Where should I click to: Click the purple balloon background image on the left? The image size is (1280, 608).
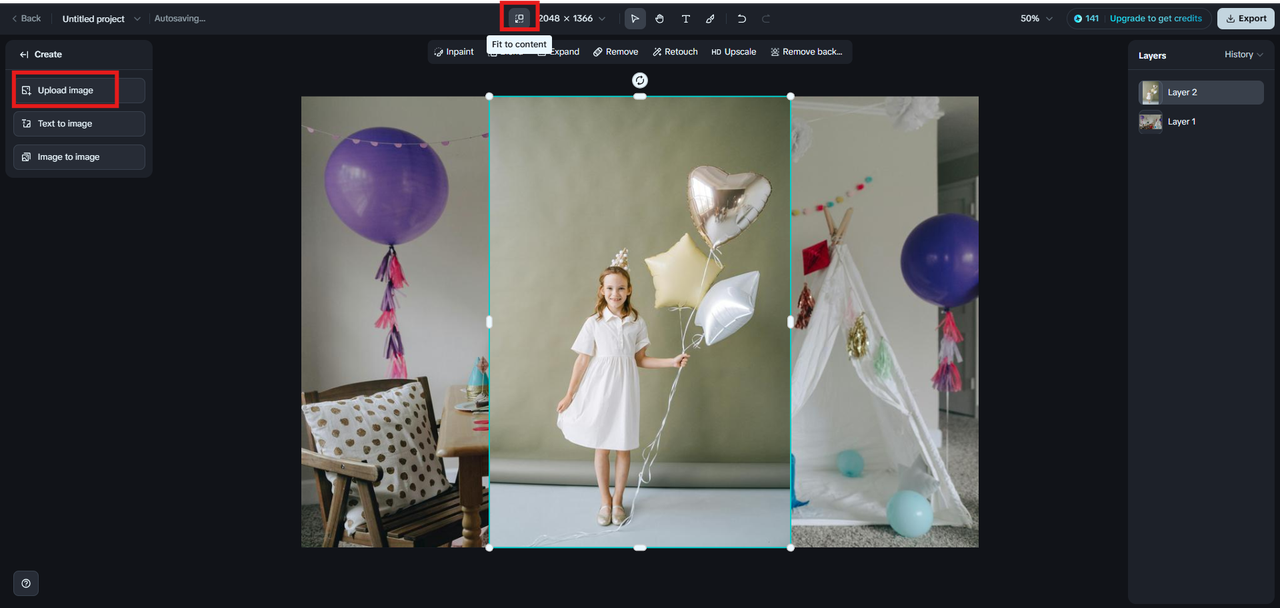coord(395,322)
